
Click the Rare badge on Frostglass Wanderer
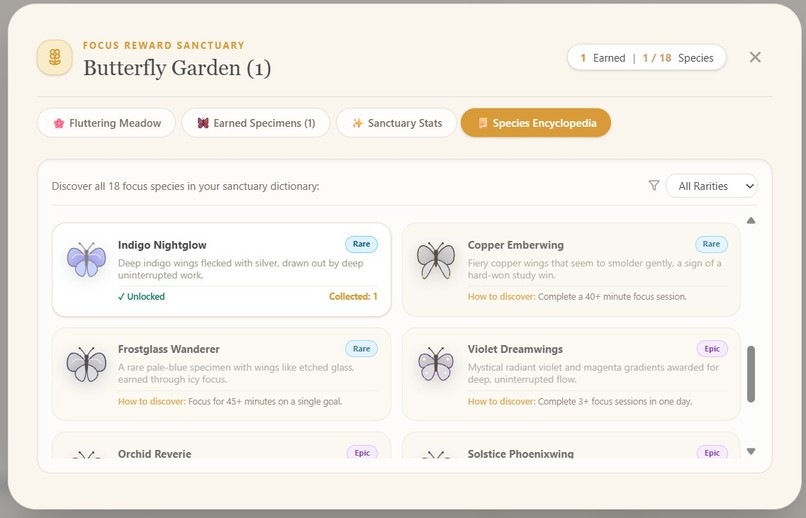tap(361, 348)
